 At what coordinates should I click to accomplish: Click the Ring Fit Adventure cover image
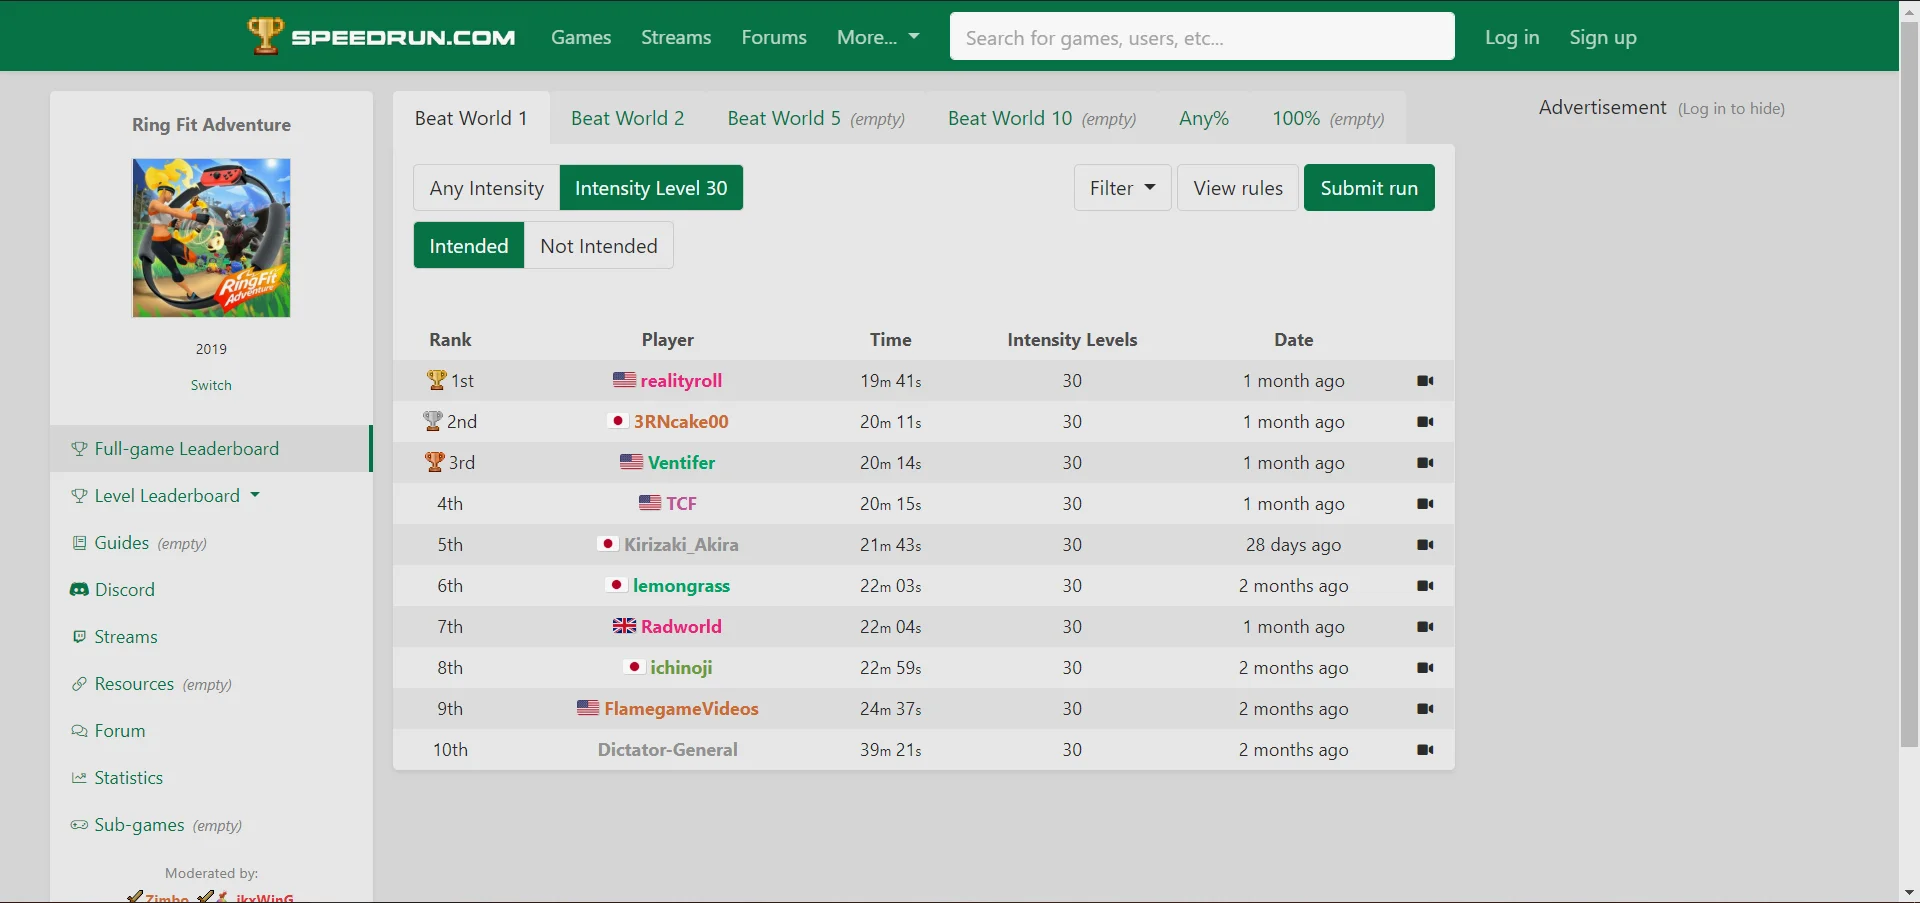pyautogui.click(x=211, y=238)
